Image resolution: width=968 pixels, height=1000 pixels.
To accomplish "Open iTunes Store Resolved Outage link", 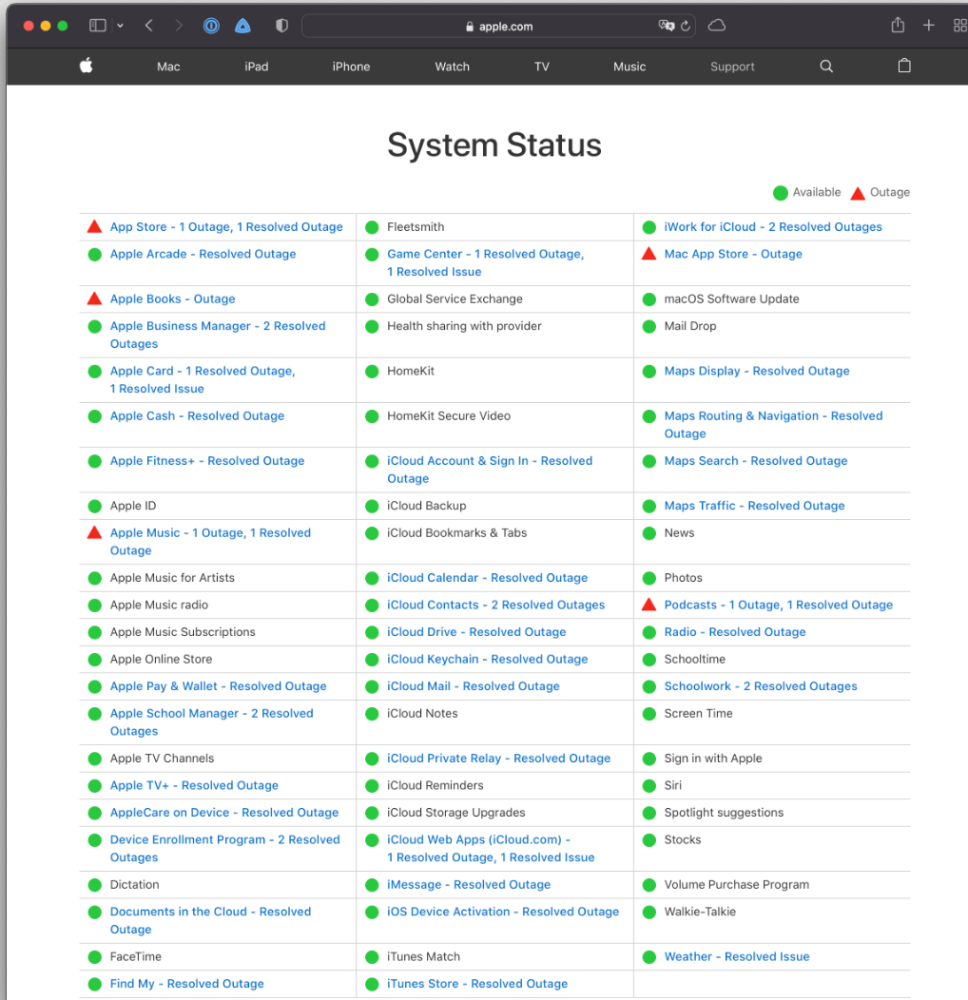I will (477, 983).
